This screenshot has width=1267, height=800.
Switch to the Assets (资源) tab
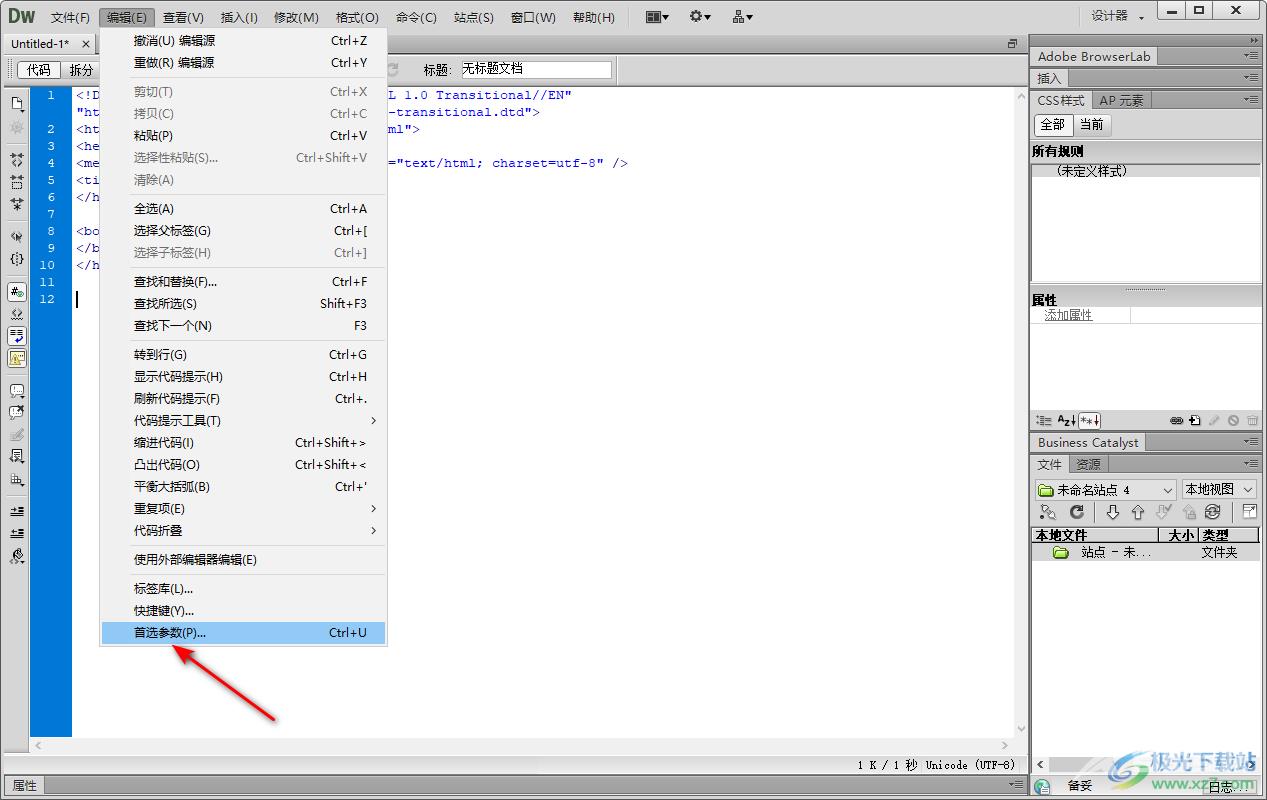1088,464
